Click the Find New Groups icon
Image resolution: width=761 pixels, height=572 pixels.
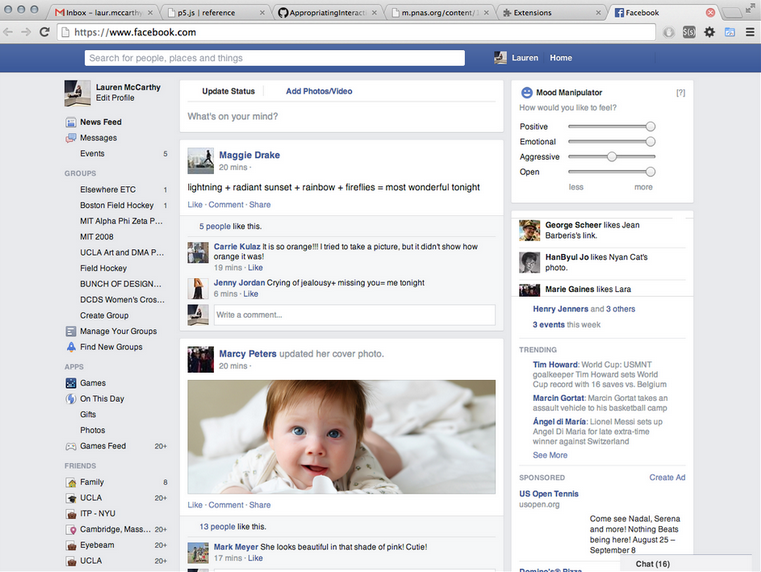coord(71,347)
